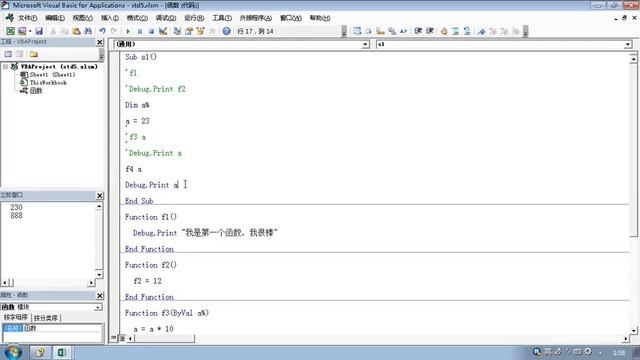Open the 插入 (Insert) menu
This screenshot has width=640, height=360.
(110, 18)
